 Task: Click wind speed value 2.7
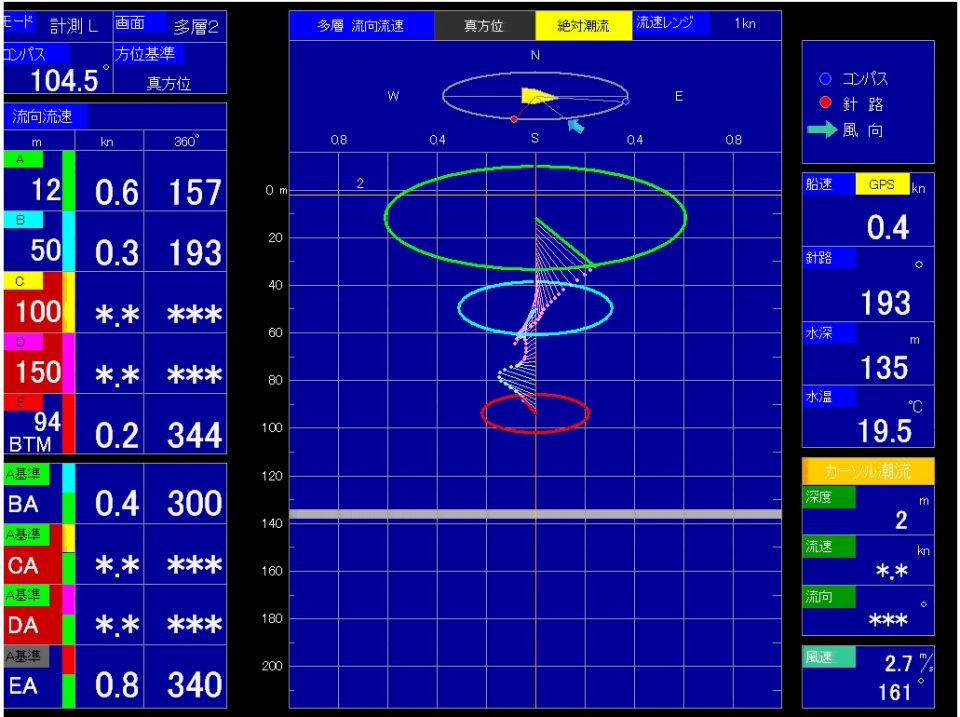(x=898, y=663)
